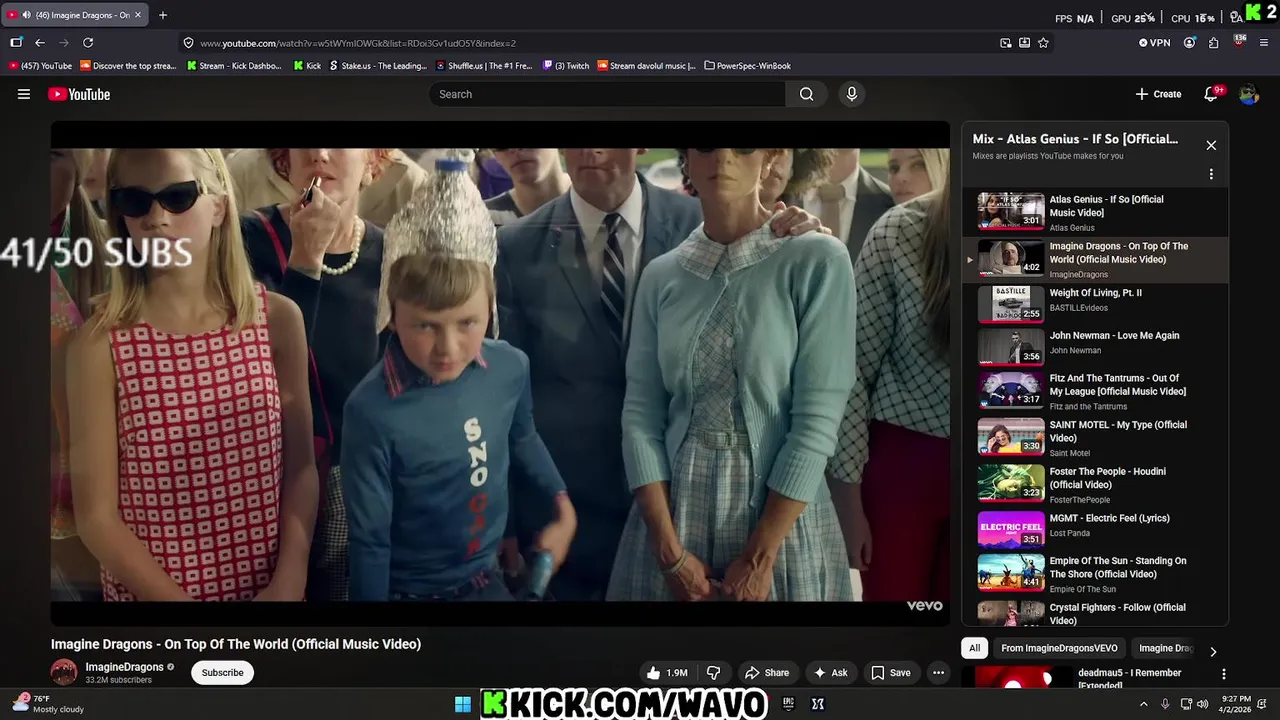Play SAINT MOTEL - My Type
1280x720 pixels.
click(1095, 438)
